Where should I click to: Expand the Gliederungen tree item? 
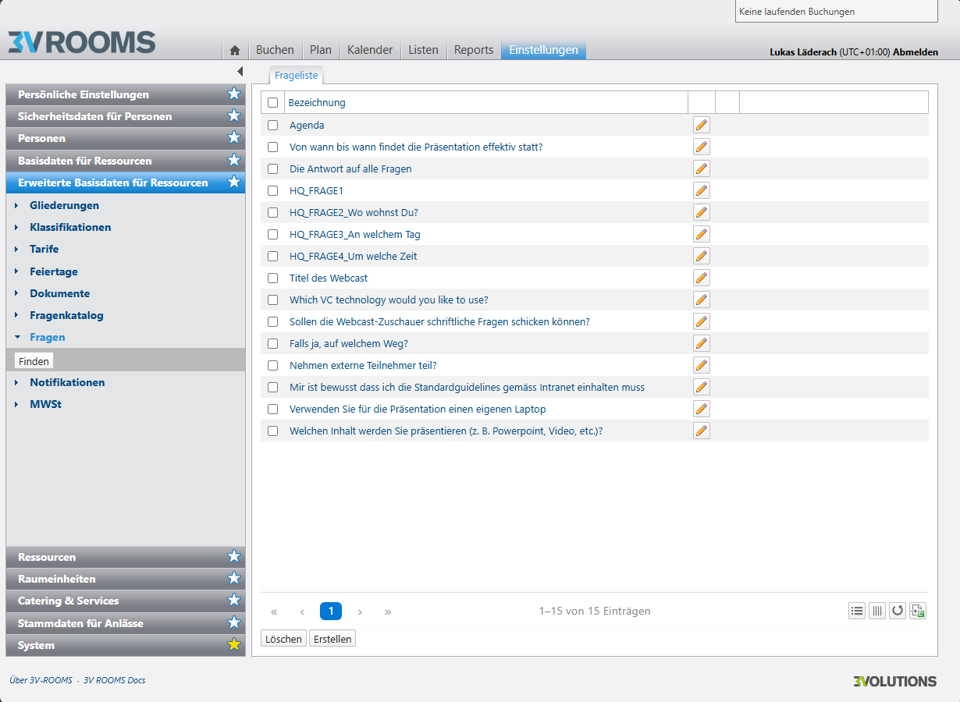coord(17,206)
